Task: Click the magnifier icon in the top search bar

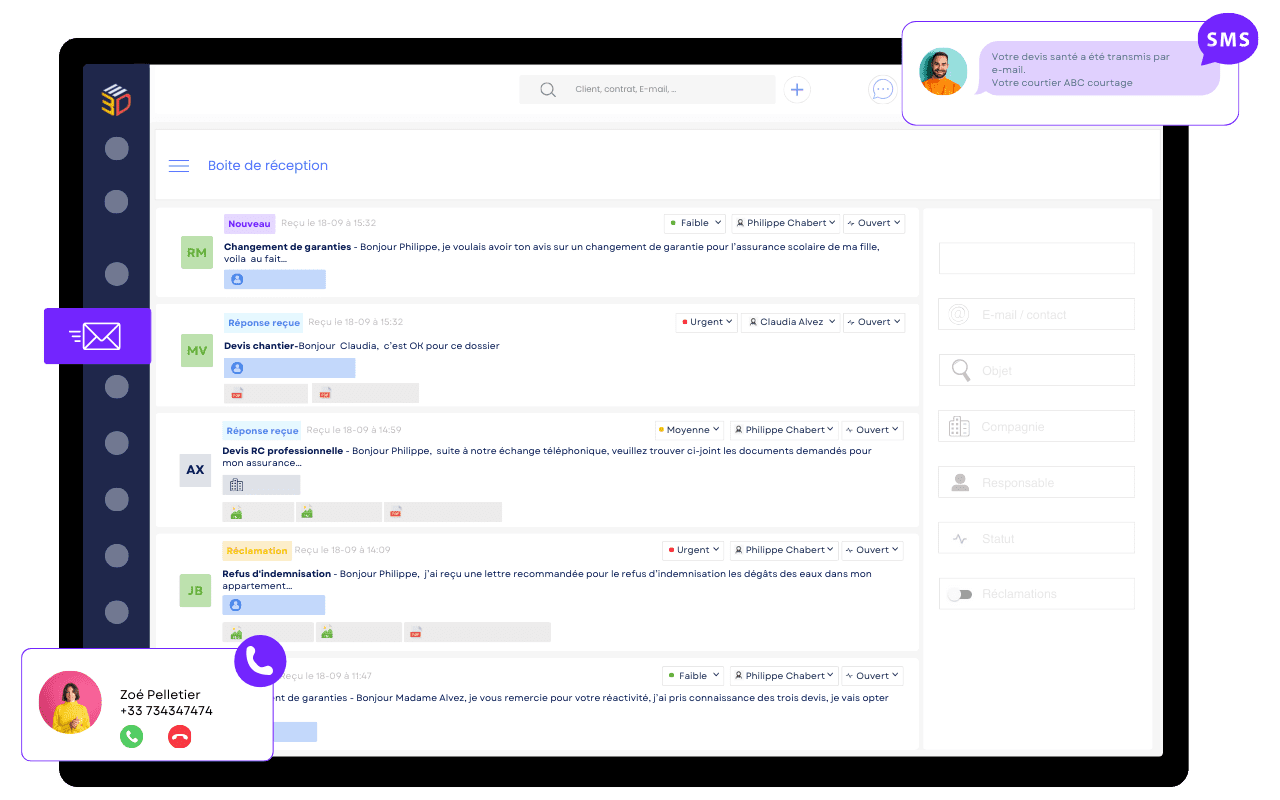Action: pos(548,89)
